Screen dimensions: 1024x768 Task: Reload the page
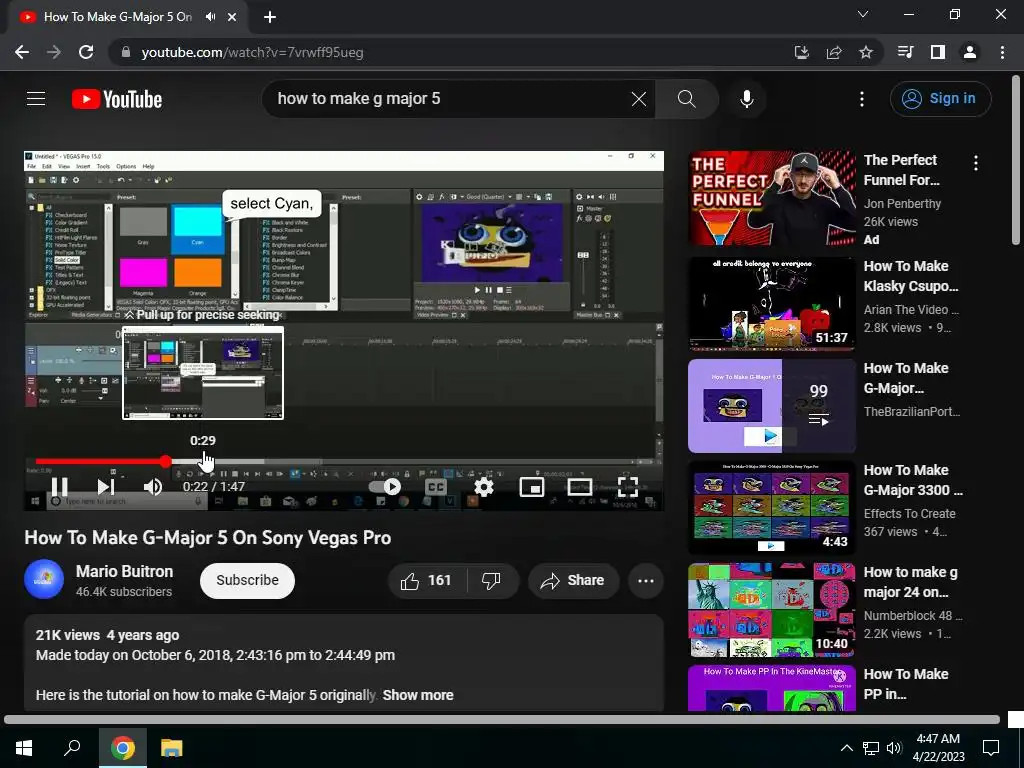[x=86, y=52]
